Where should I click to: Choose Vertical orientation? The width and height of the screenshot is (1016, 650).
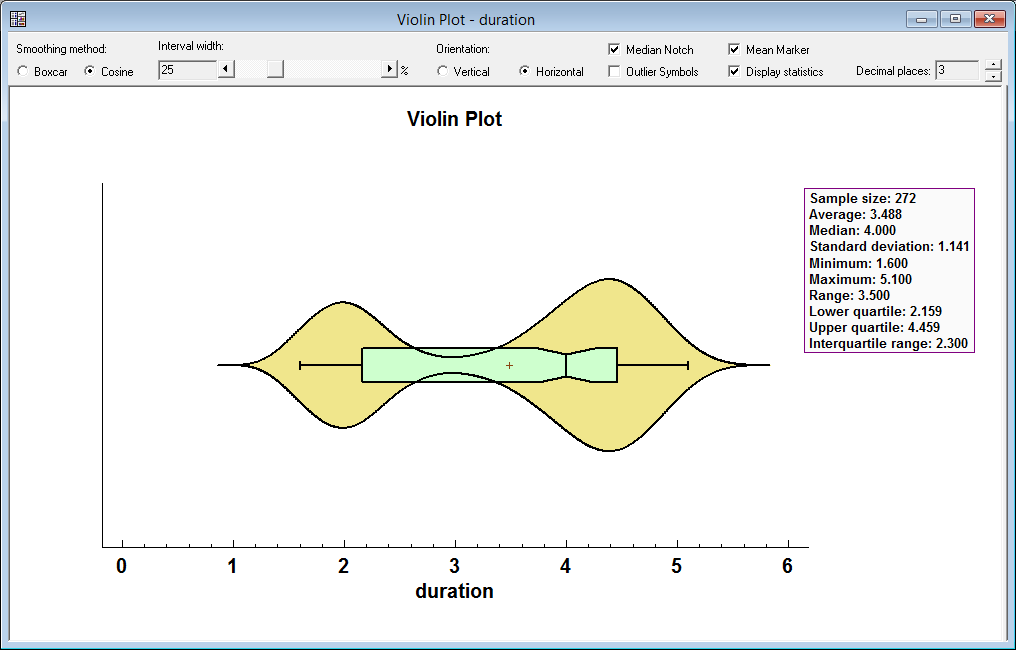[x=442, y=70]
